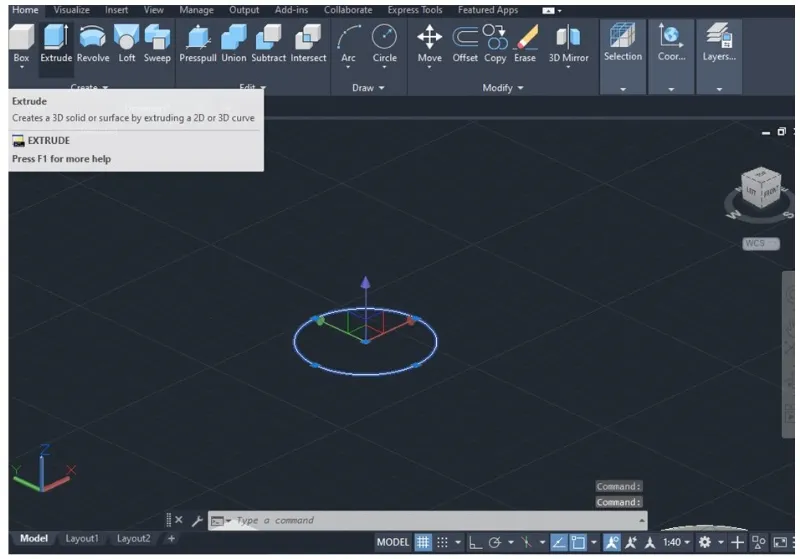Click the Erase tool
Image resolution: width=800 pixels, height=559 pixels.
click(x=525, y=43)
